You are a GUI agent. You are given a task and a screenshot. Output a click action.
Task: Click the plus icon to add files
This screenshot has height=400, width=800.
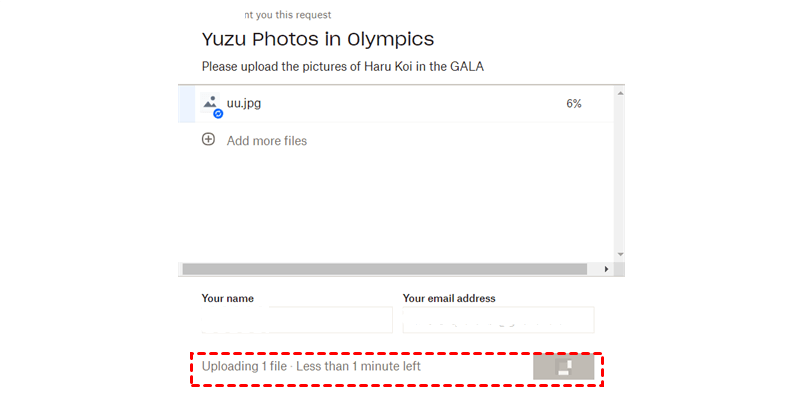tap(209, 140)
